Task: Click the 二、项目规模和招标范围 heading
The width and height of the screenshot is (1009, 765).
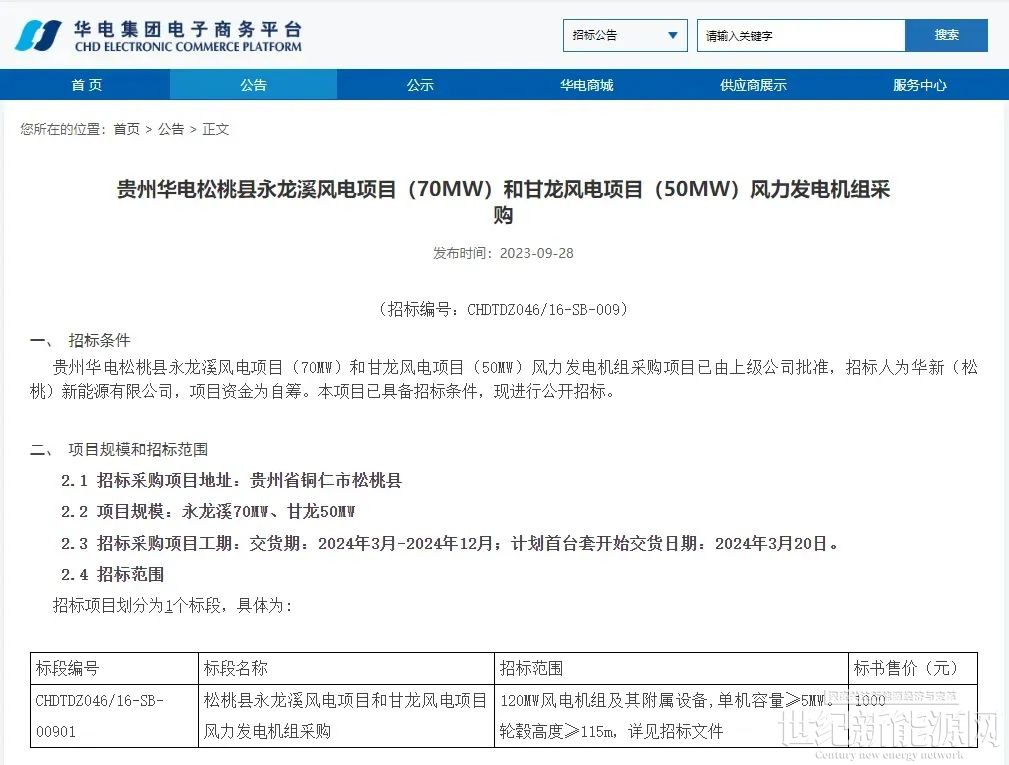Action: 119,450
